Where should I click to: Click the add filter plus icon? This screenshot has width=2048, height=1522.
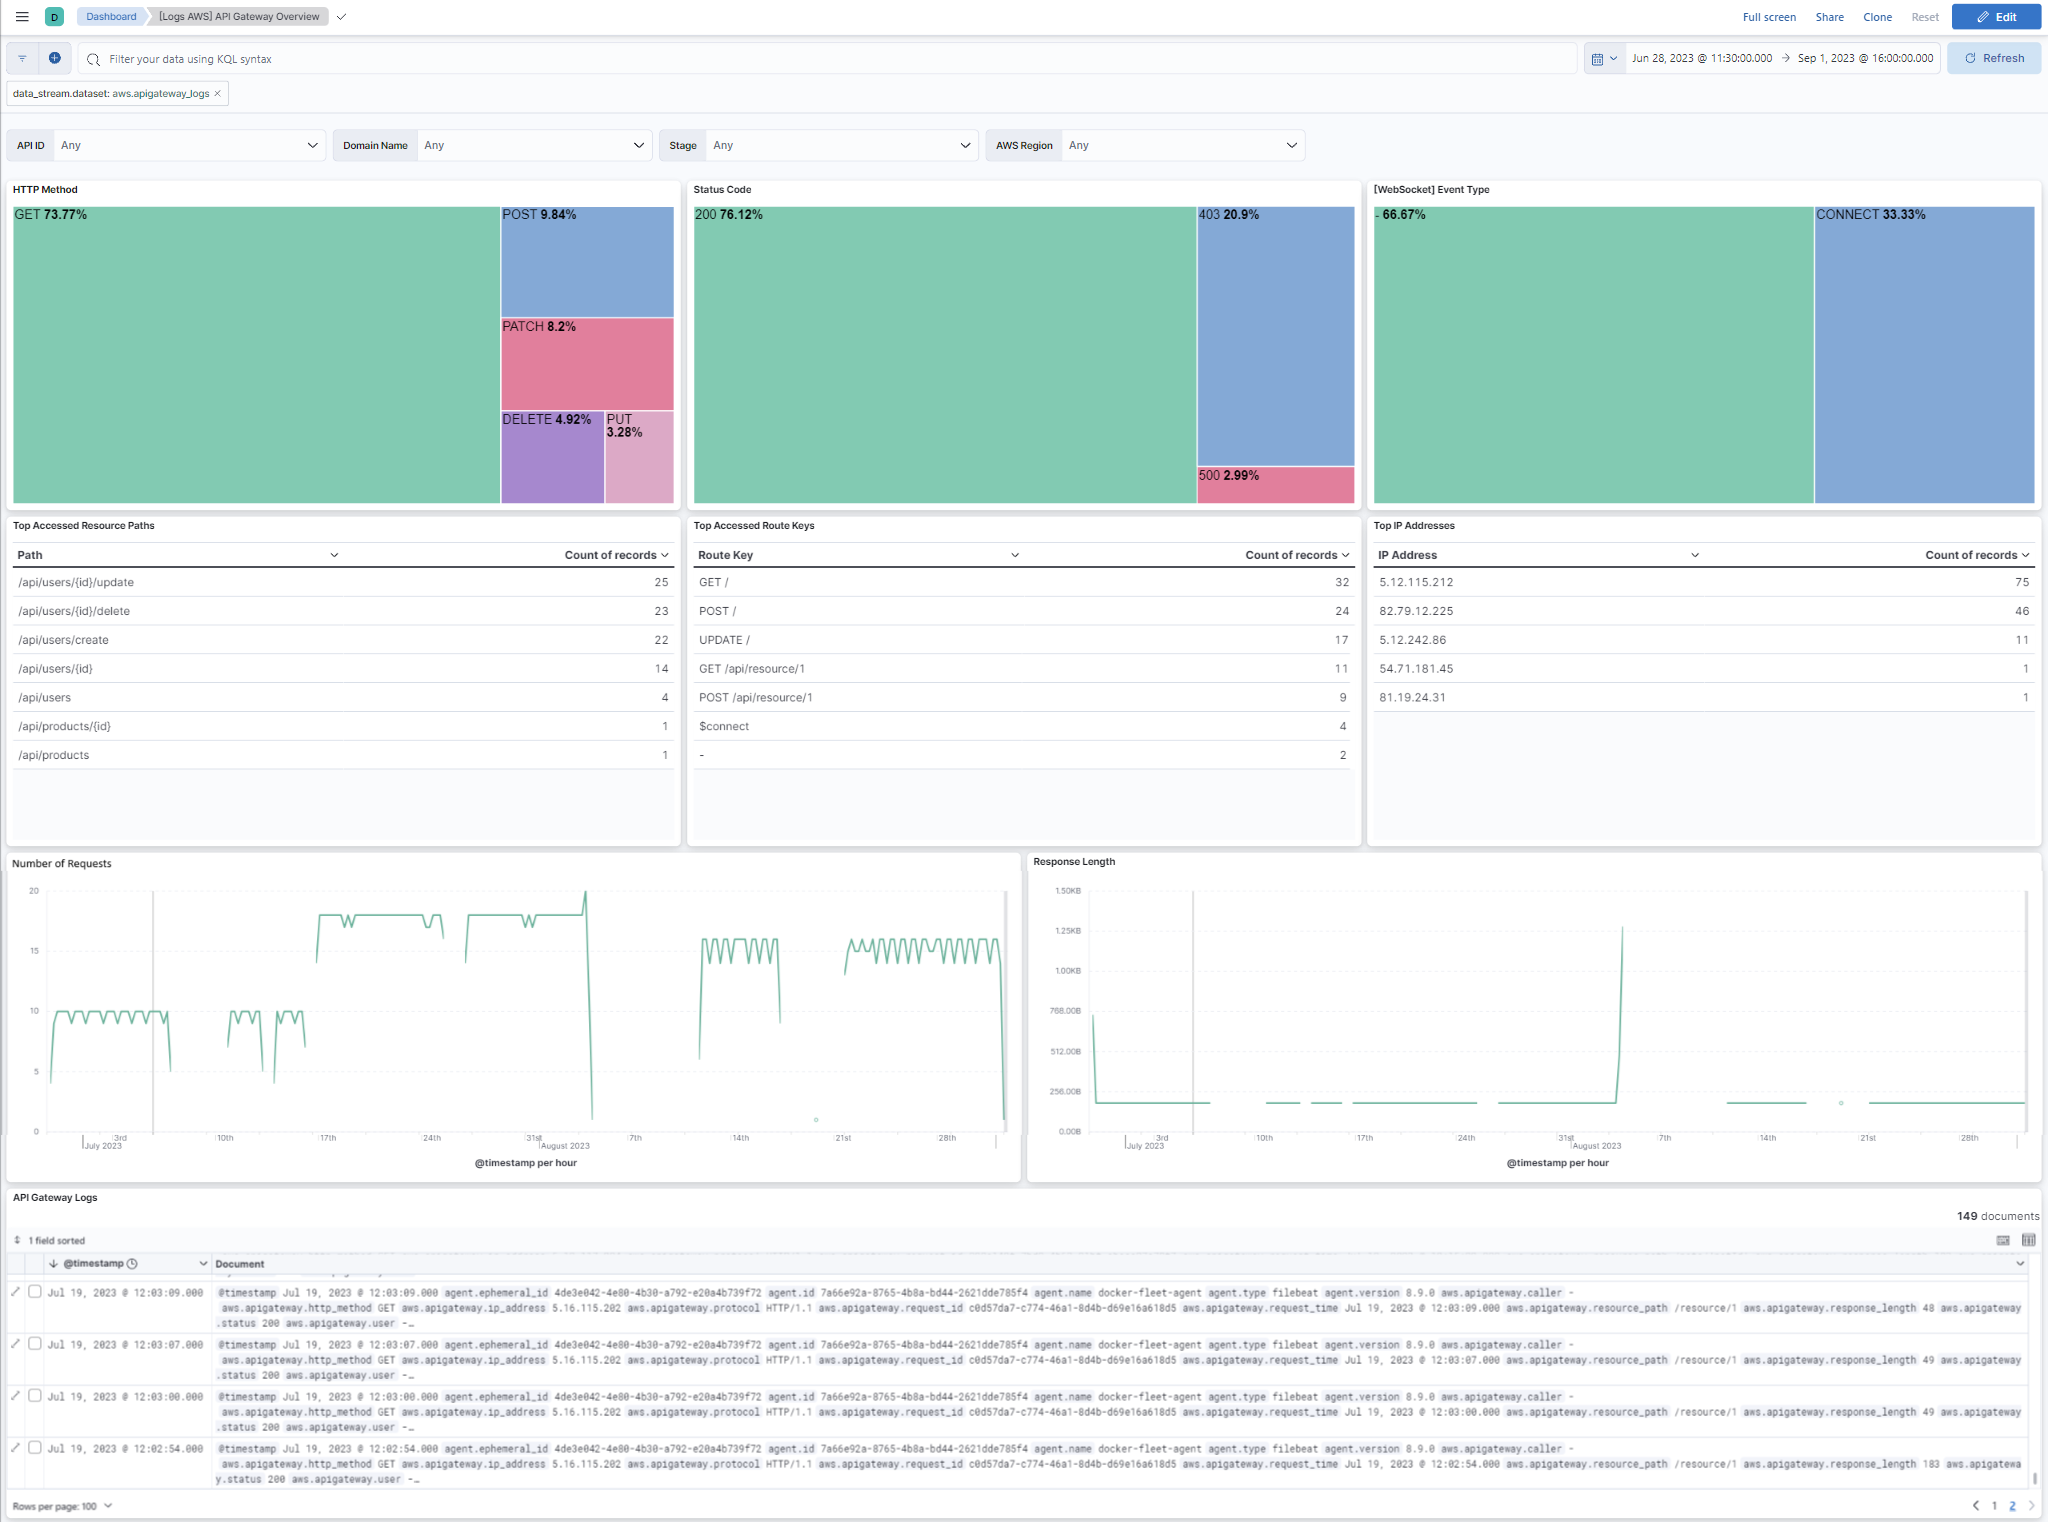[55, 58]
